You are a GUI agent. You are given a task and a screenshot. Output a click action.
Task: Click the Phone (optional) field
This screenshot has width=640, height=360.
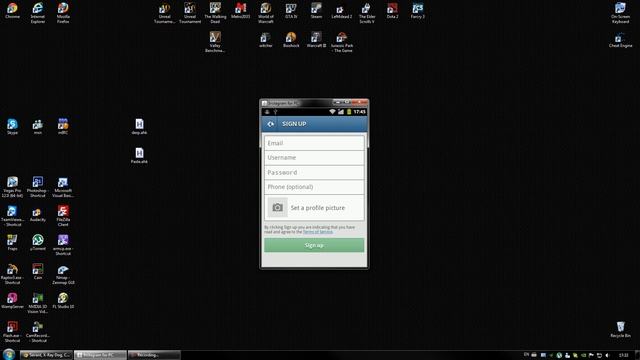pyautogui.click(x=314, y=187)
